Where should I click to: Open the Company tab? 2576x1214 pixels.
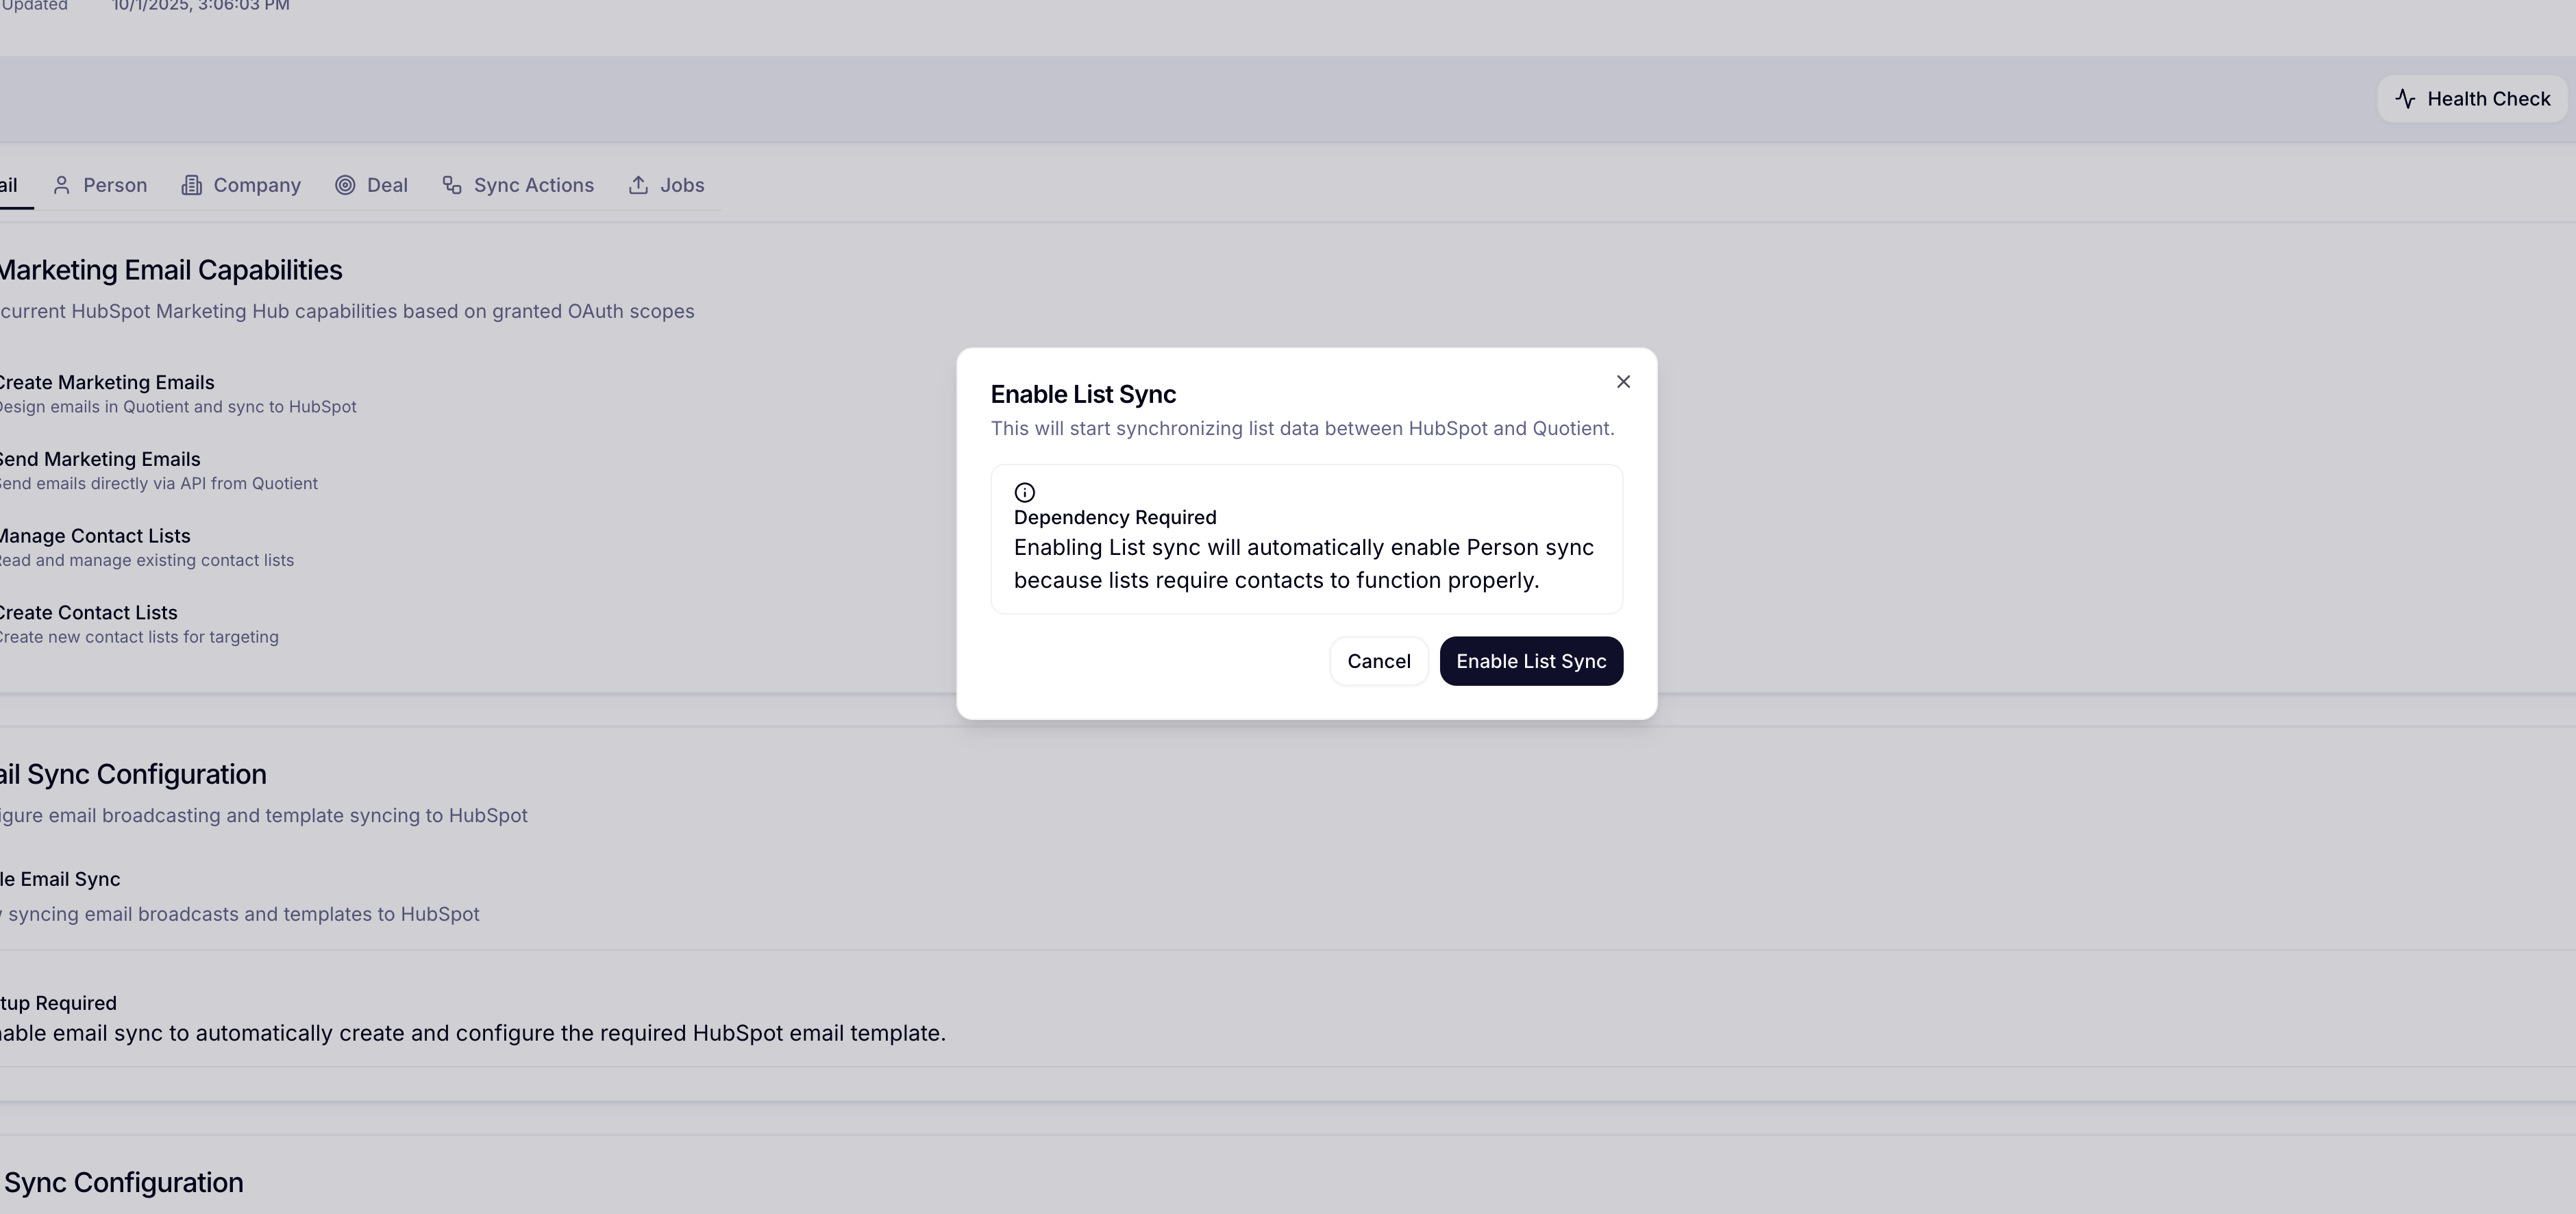click(x=240, y=185)
